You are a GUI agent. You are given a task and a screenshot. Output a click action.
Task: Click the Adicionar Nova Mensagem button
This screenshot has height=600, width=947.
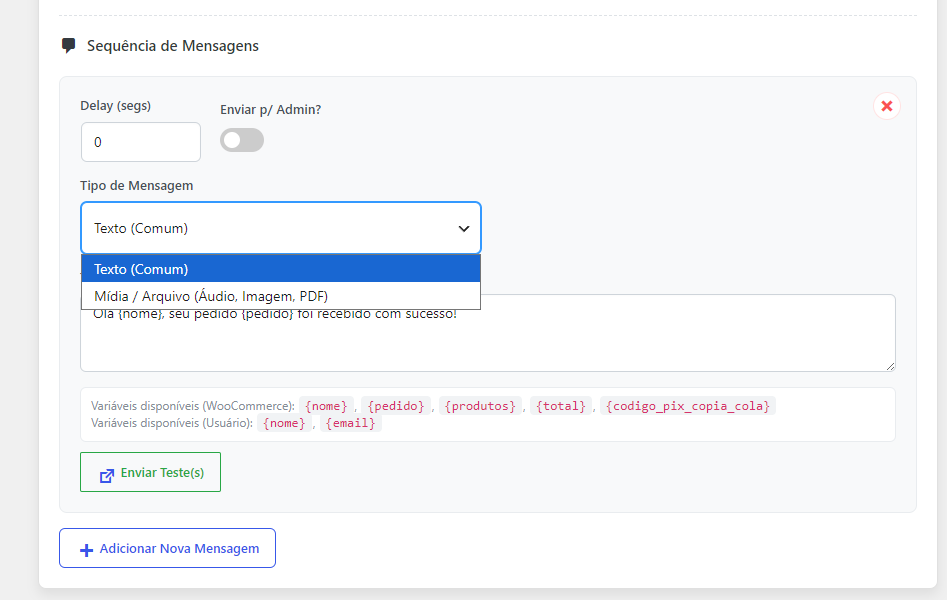(167, 548)
